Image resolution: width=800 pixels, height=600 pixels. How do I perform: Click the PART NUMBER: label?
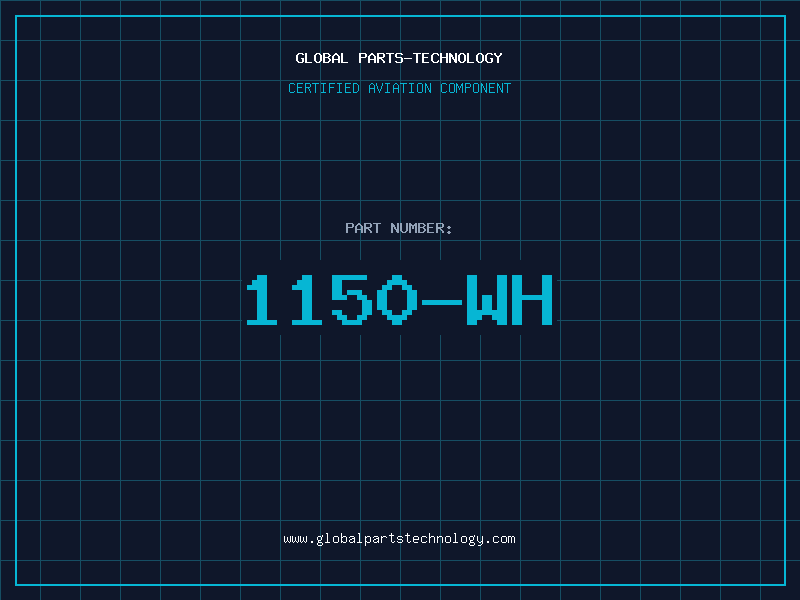399,228
